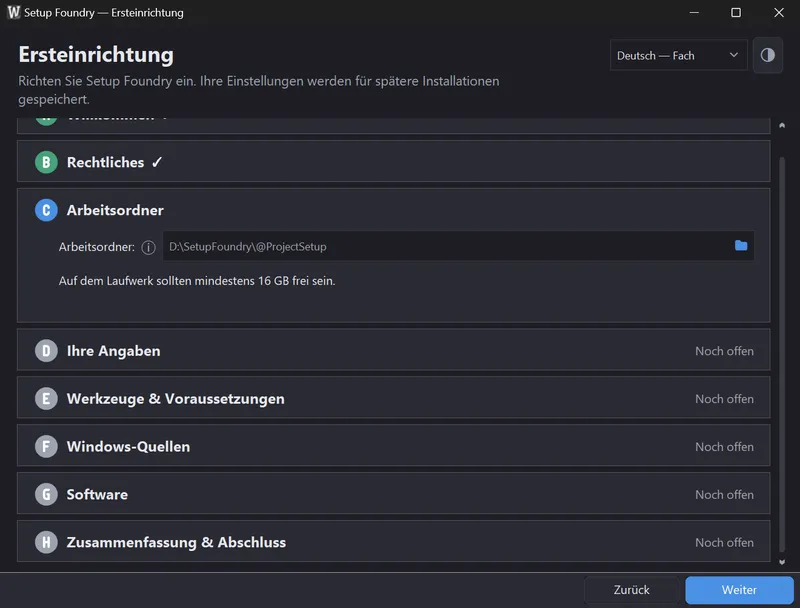This screenshot has width=800, height=608.
Task: Click the checkmark next to Rechtliches
Action: pos(157,162)
